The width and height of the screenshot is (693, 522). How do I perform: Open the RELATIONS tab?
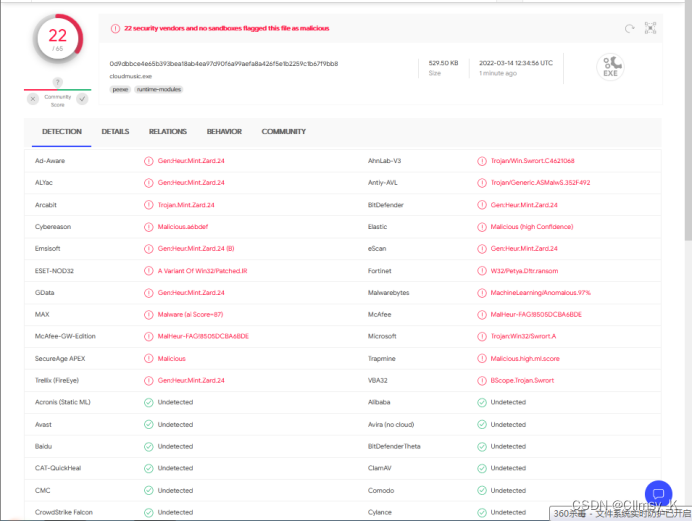tap(168, 132)
